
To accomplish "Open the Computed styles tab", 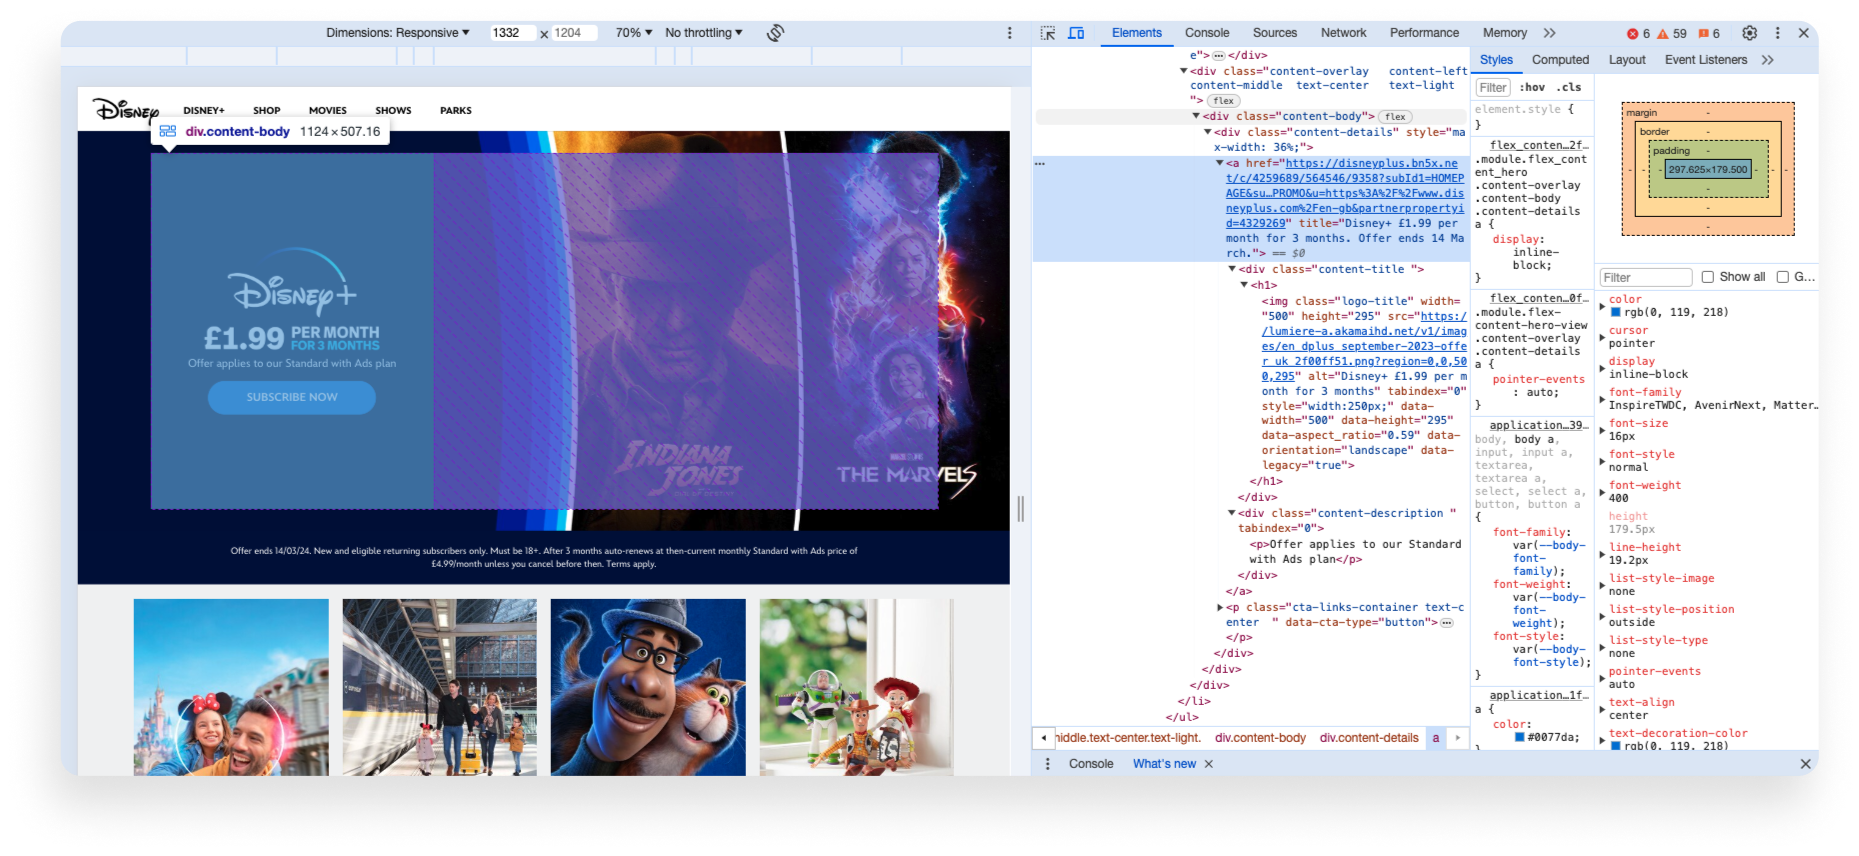I will point(1560,60).
